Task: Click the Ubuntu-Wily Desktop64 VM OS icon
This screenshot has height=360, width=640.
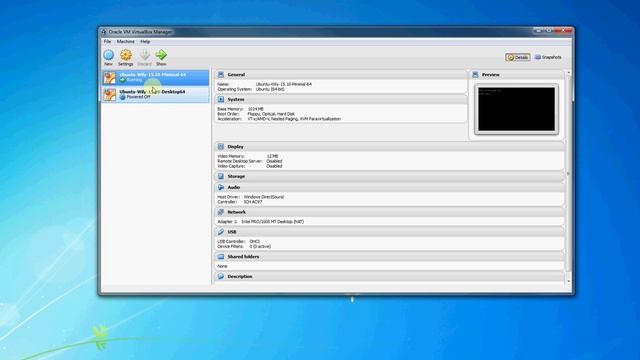Action: [x=109, y=95]
